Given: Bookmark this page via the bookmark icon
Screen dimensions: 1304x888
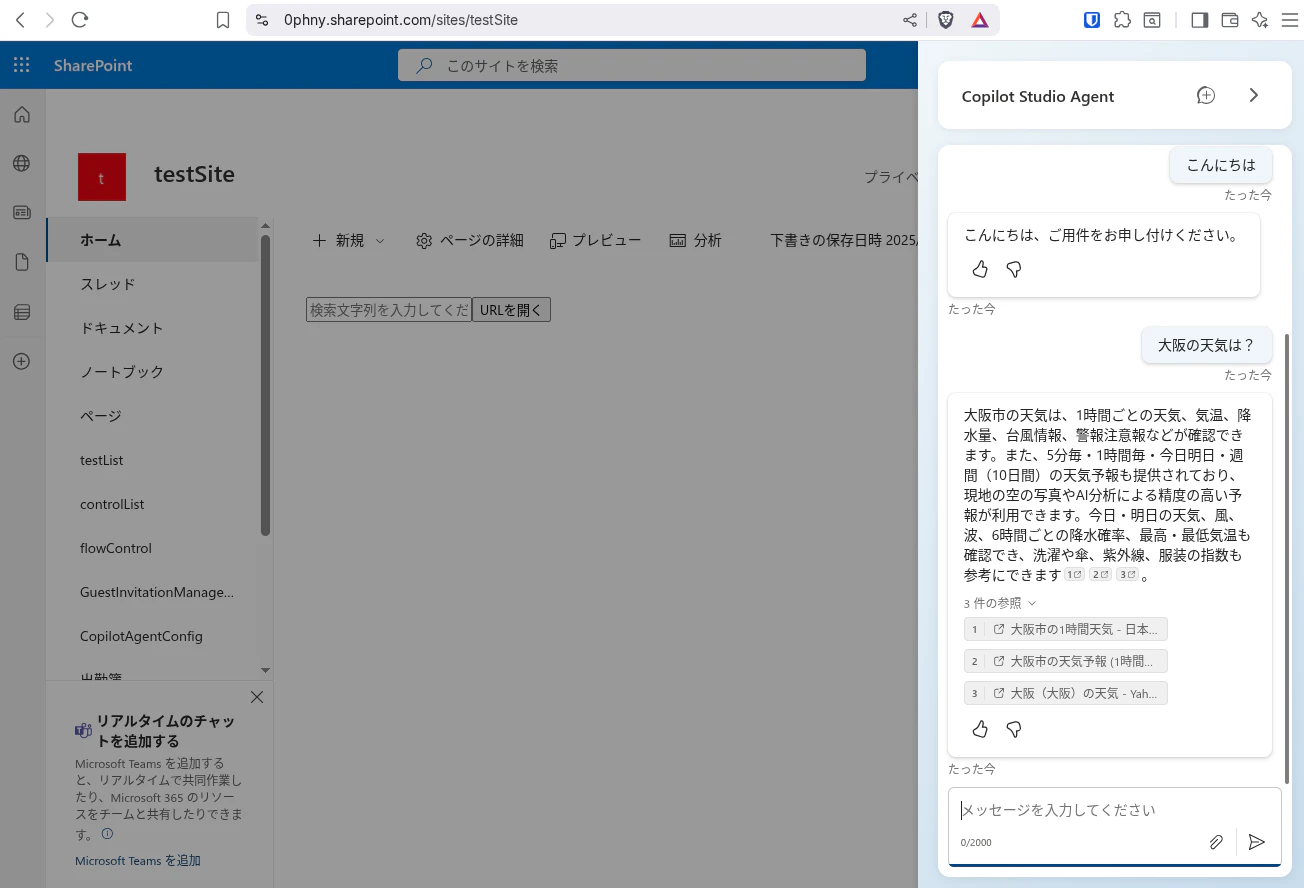Looking at the screenshot, I should pos(223,20).
